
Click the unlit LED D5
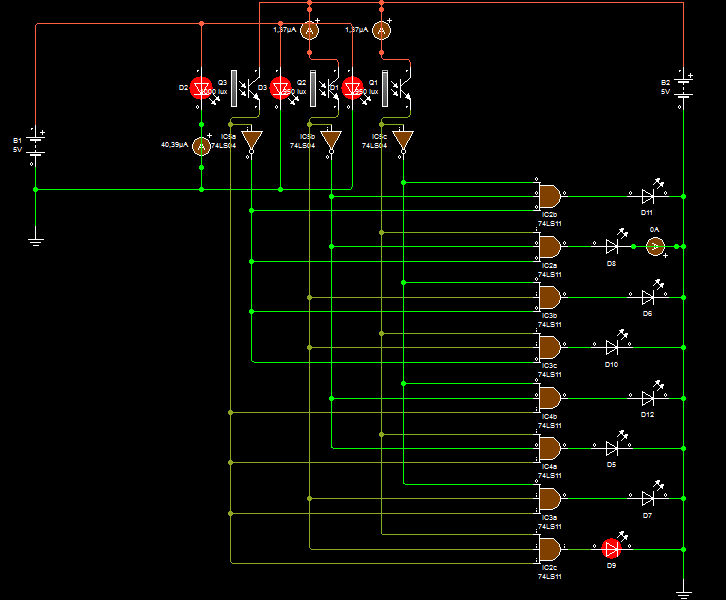612,448
